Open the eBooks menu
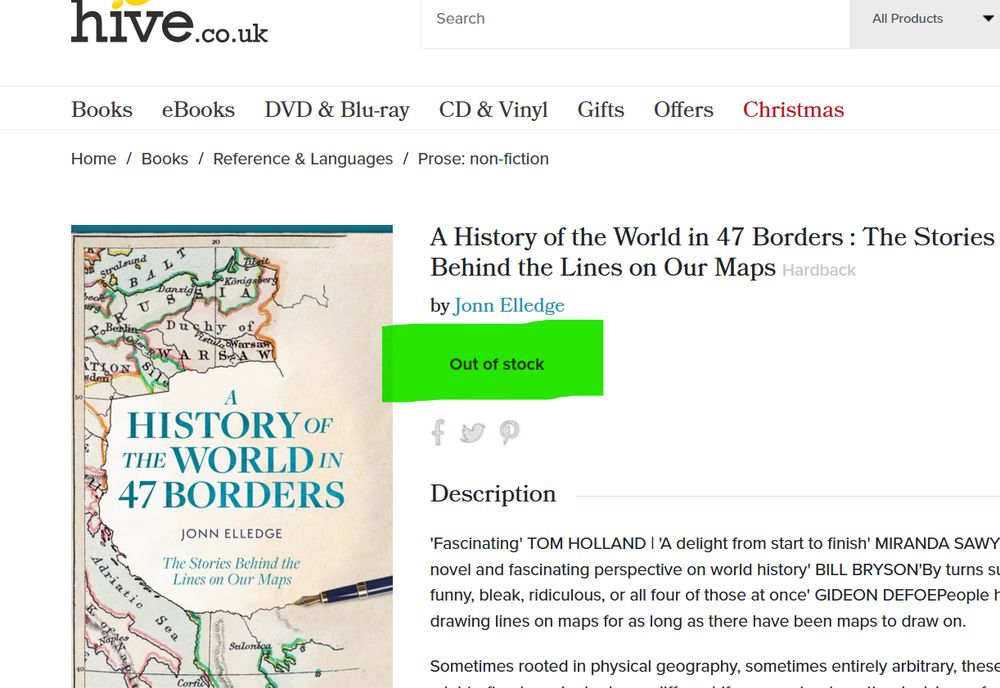The width and height of the screenshot is (1000, 688). pos(198,110)
